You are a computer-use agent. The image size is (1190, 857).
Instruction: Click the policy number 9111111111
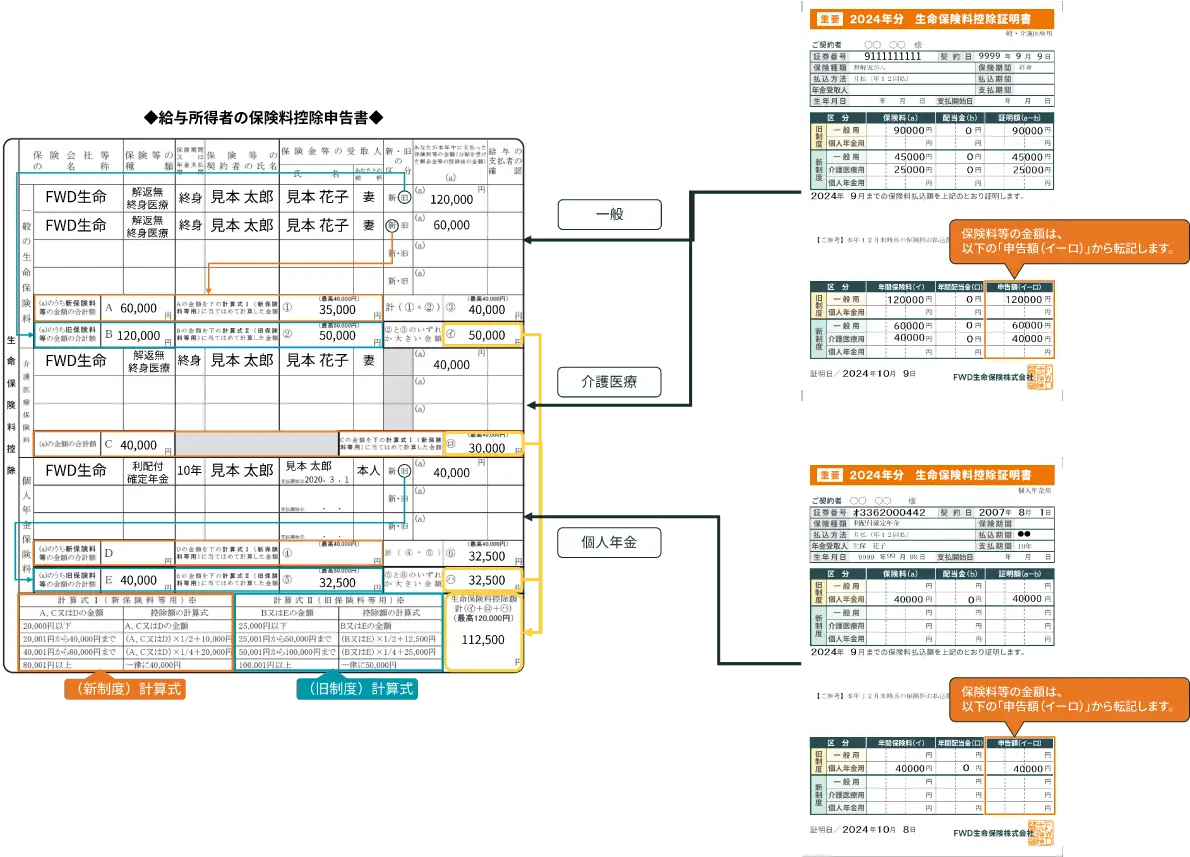pos(892,56)
